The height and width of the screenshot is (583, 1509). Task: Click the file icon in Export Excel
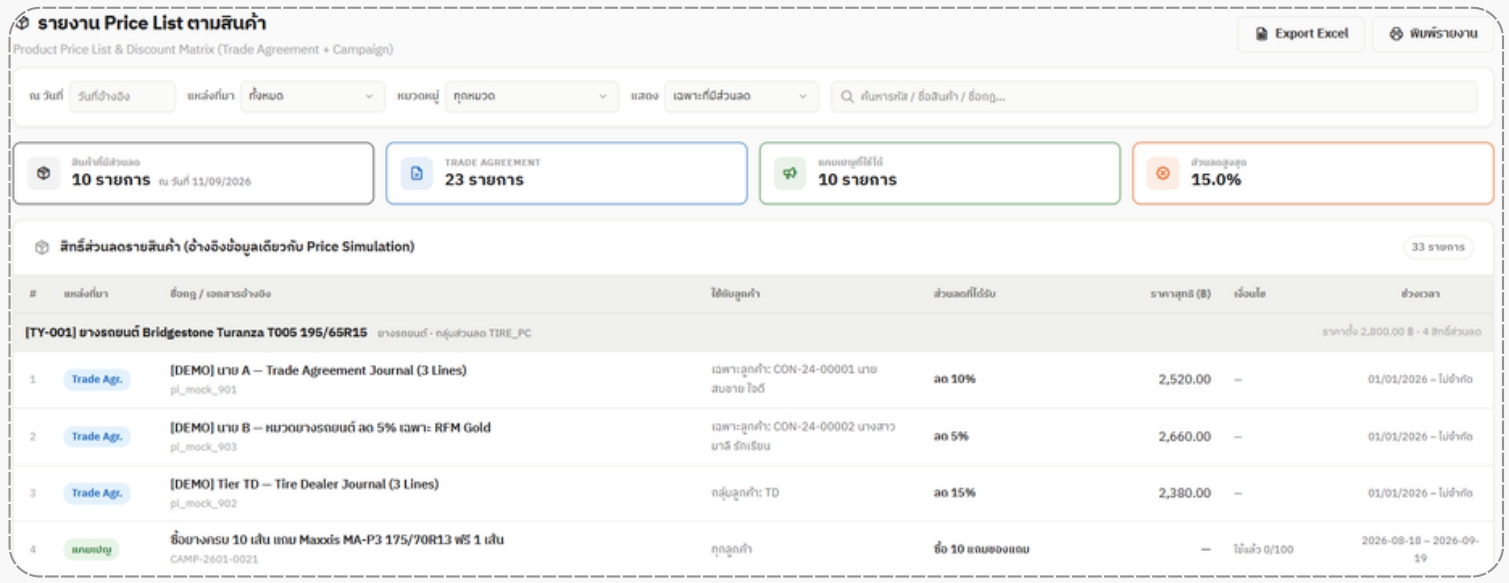click(x=1262, y=34)
